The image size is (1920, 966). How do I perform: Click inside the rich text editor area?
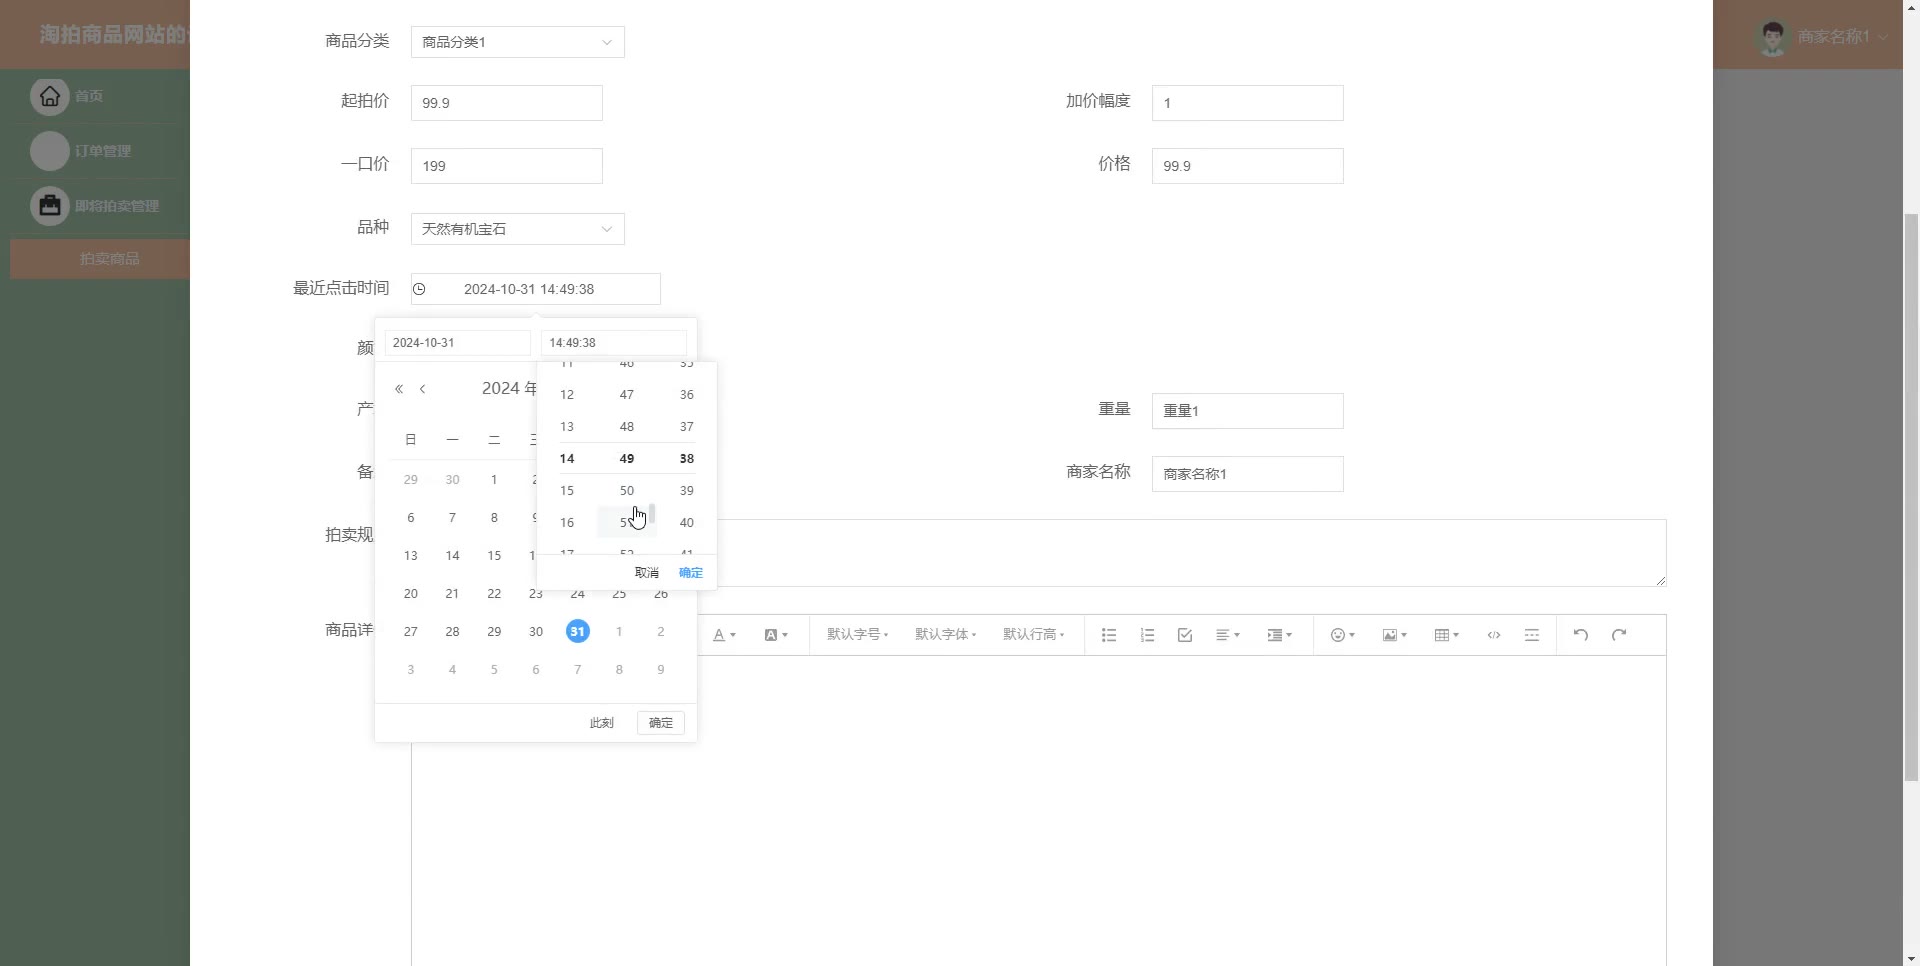click(1038, 810)
